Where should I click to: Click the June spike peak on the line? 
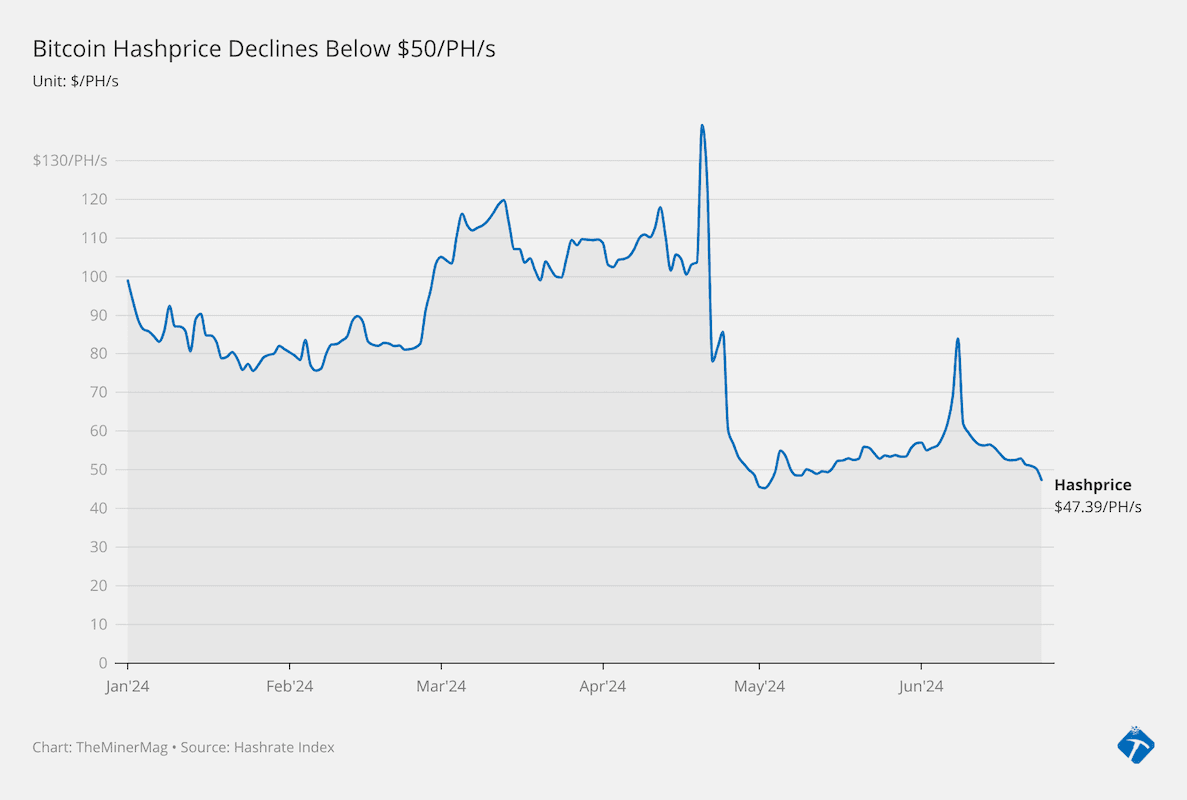coord(958,339)
